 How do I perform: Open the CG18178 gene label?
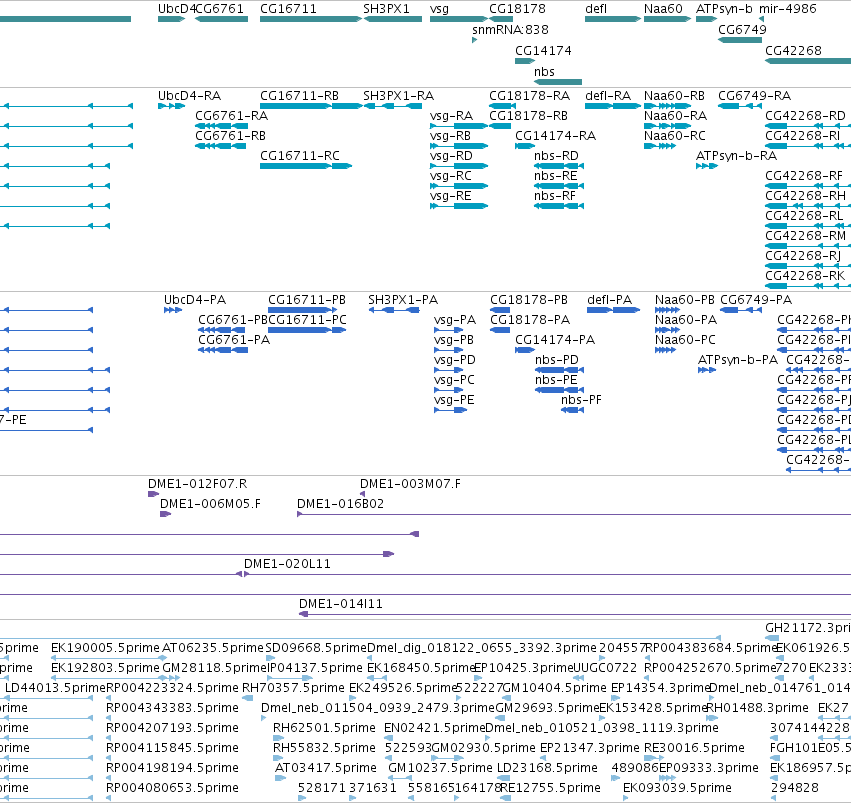coord(517,9)
